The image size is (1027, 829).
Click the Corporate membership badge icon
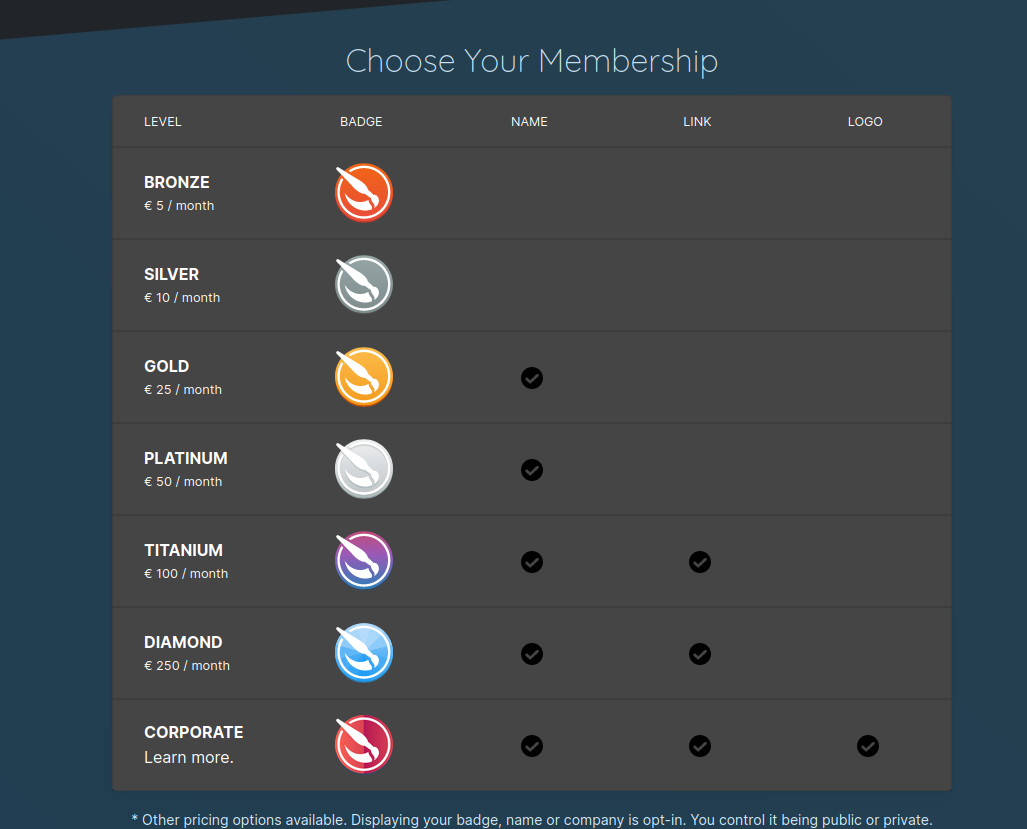[x=364, y=745]
